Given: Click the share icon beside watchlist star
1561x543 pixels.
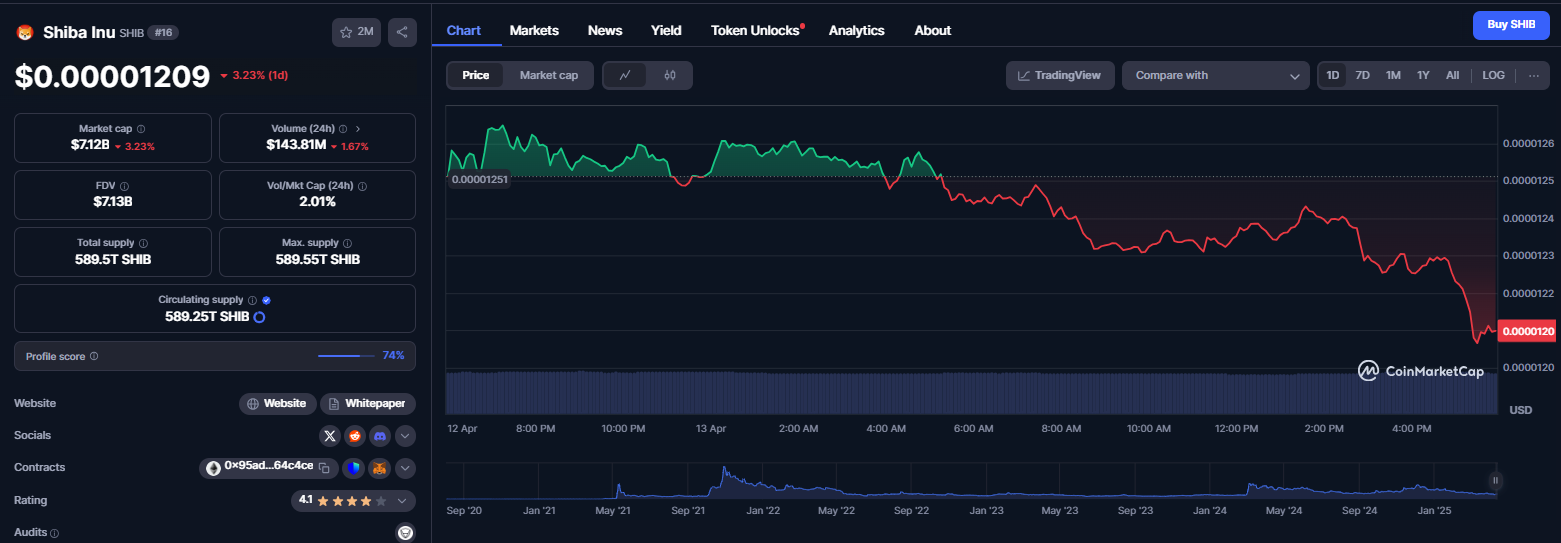Looking at the screenshot, I should click(402, 32).
